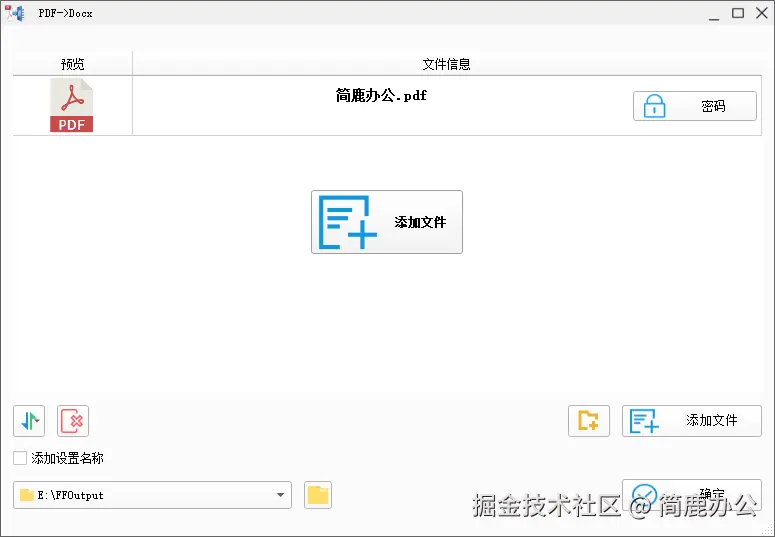Expand the E:\FFOutput path dropdown

tap(280, 495)
